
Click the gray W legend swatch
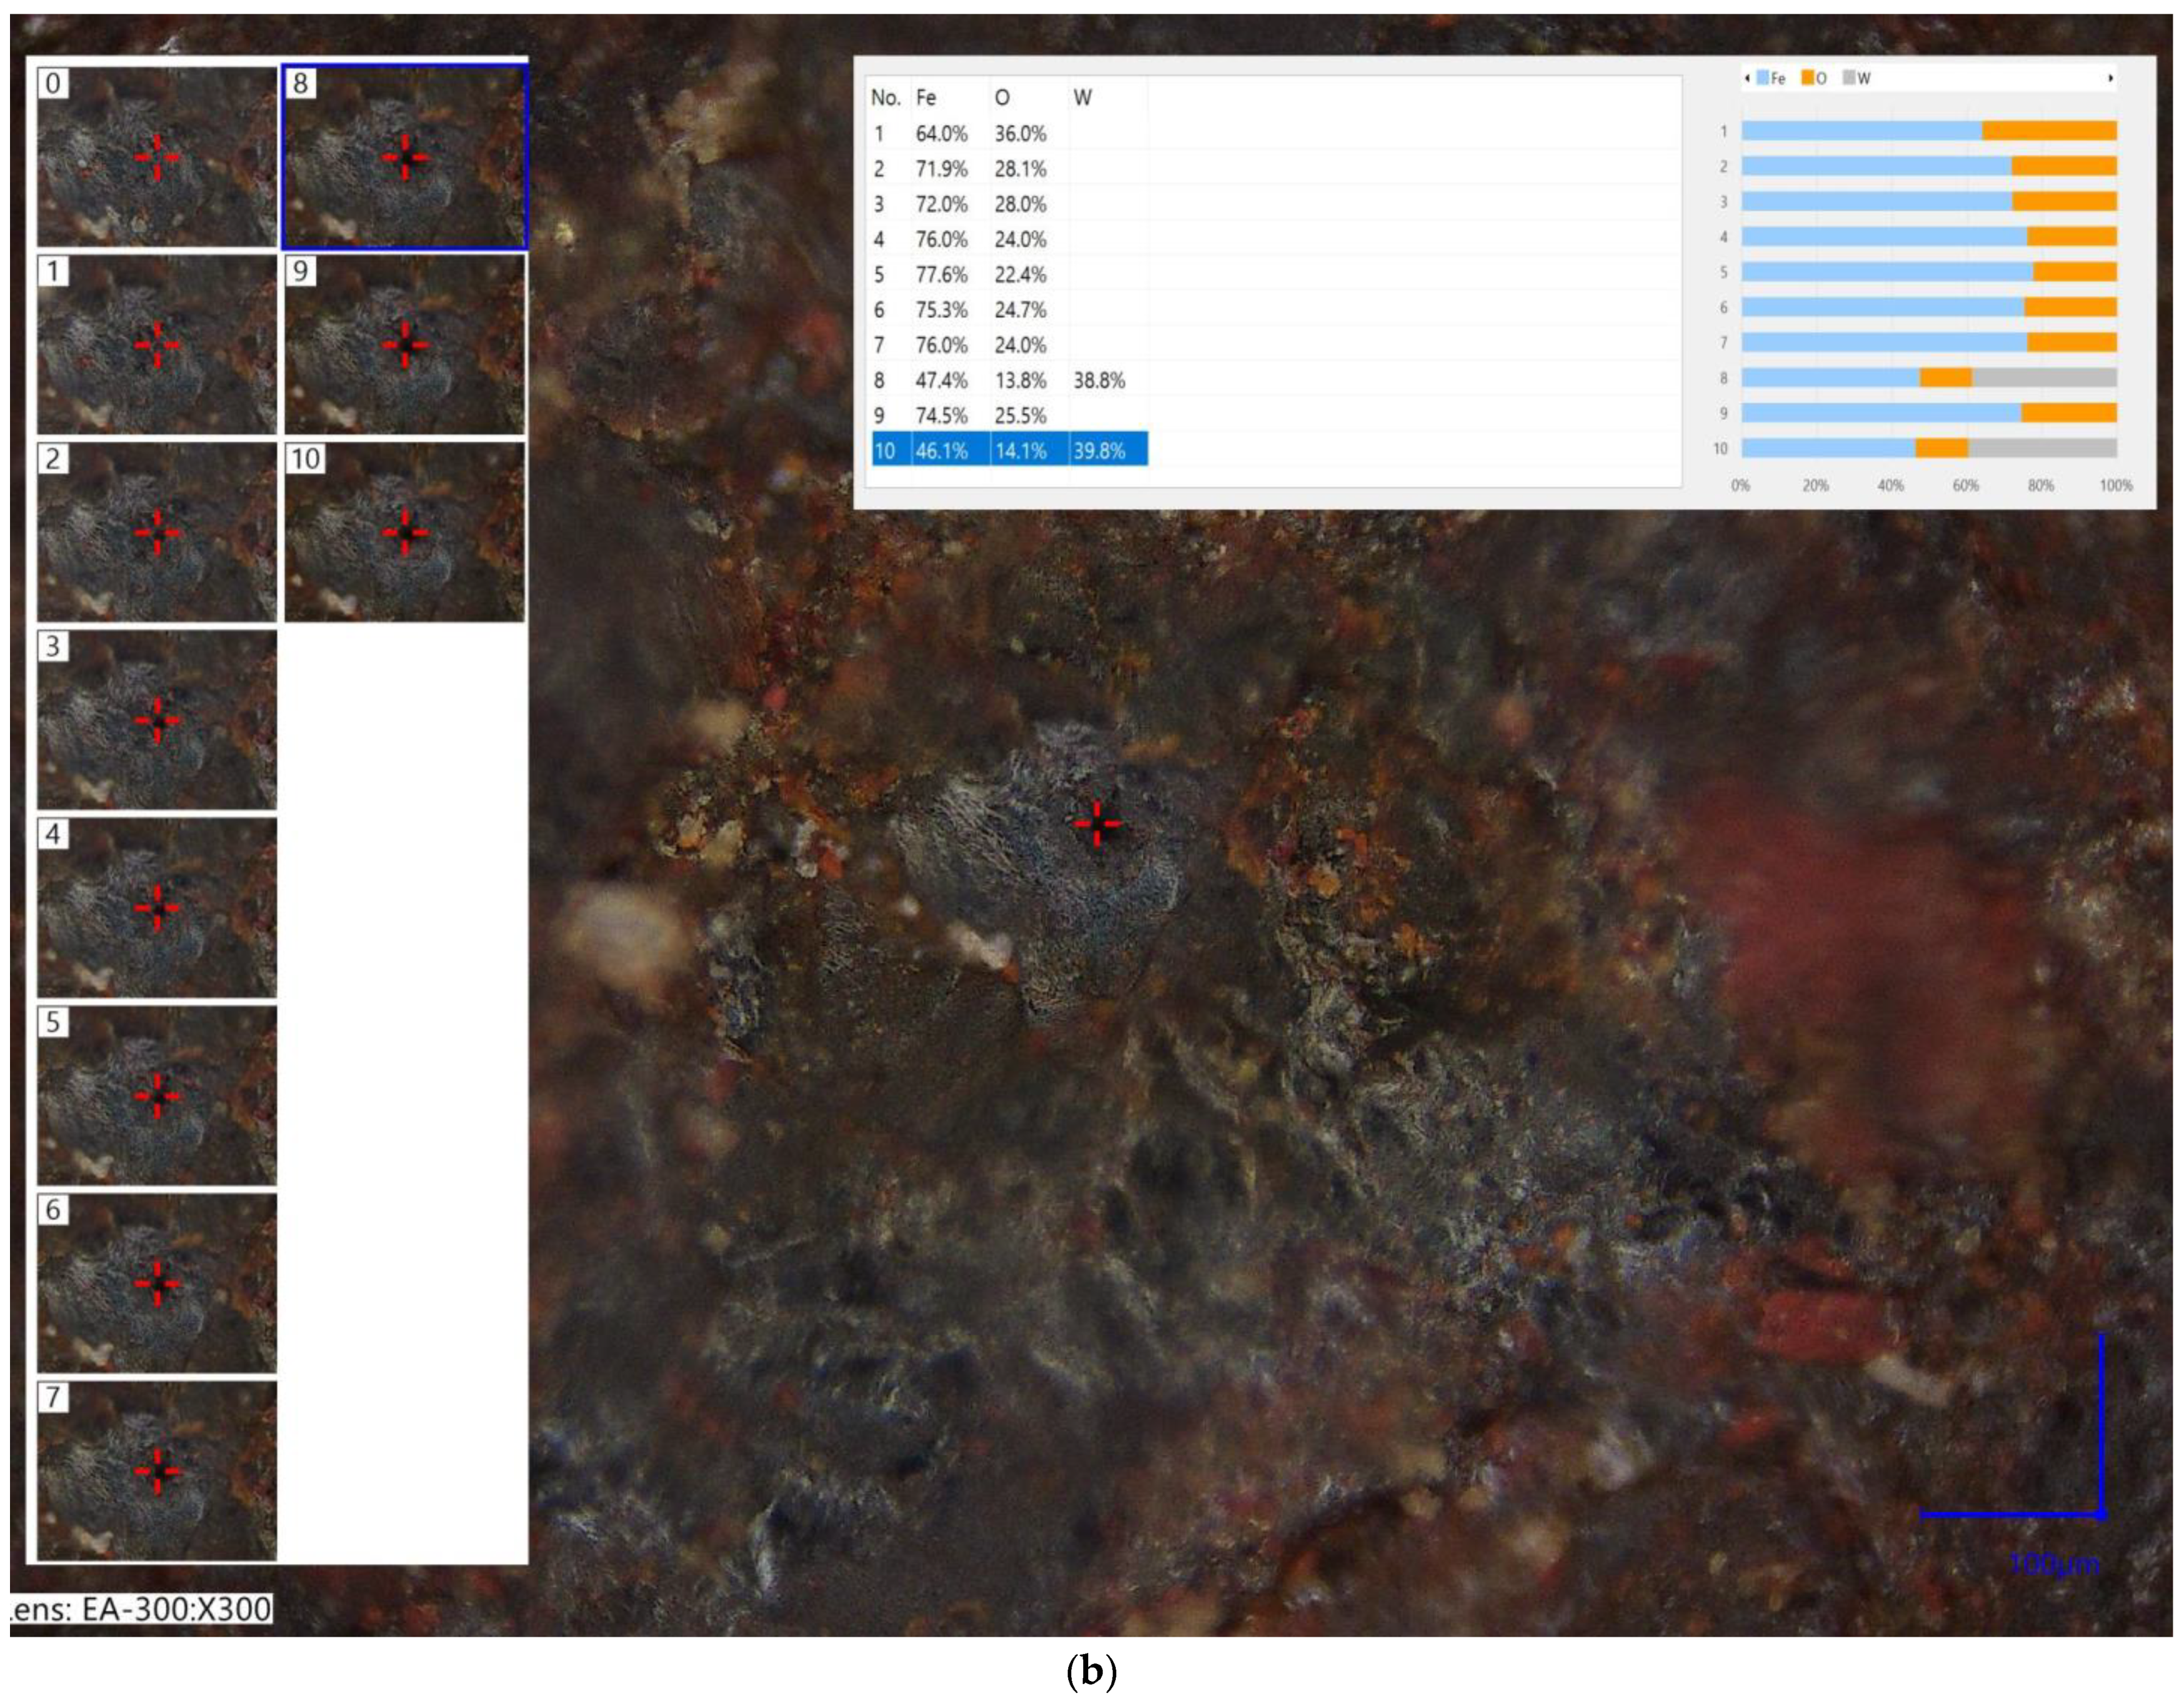[x=1849, y=78]
